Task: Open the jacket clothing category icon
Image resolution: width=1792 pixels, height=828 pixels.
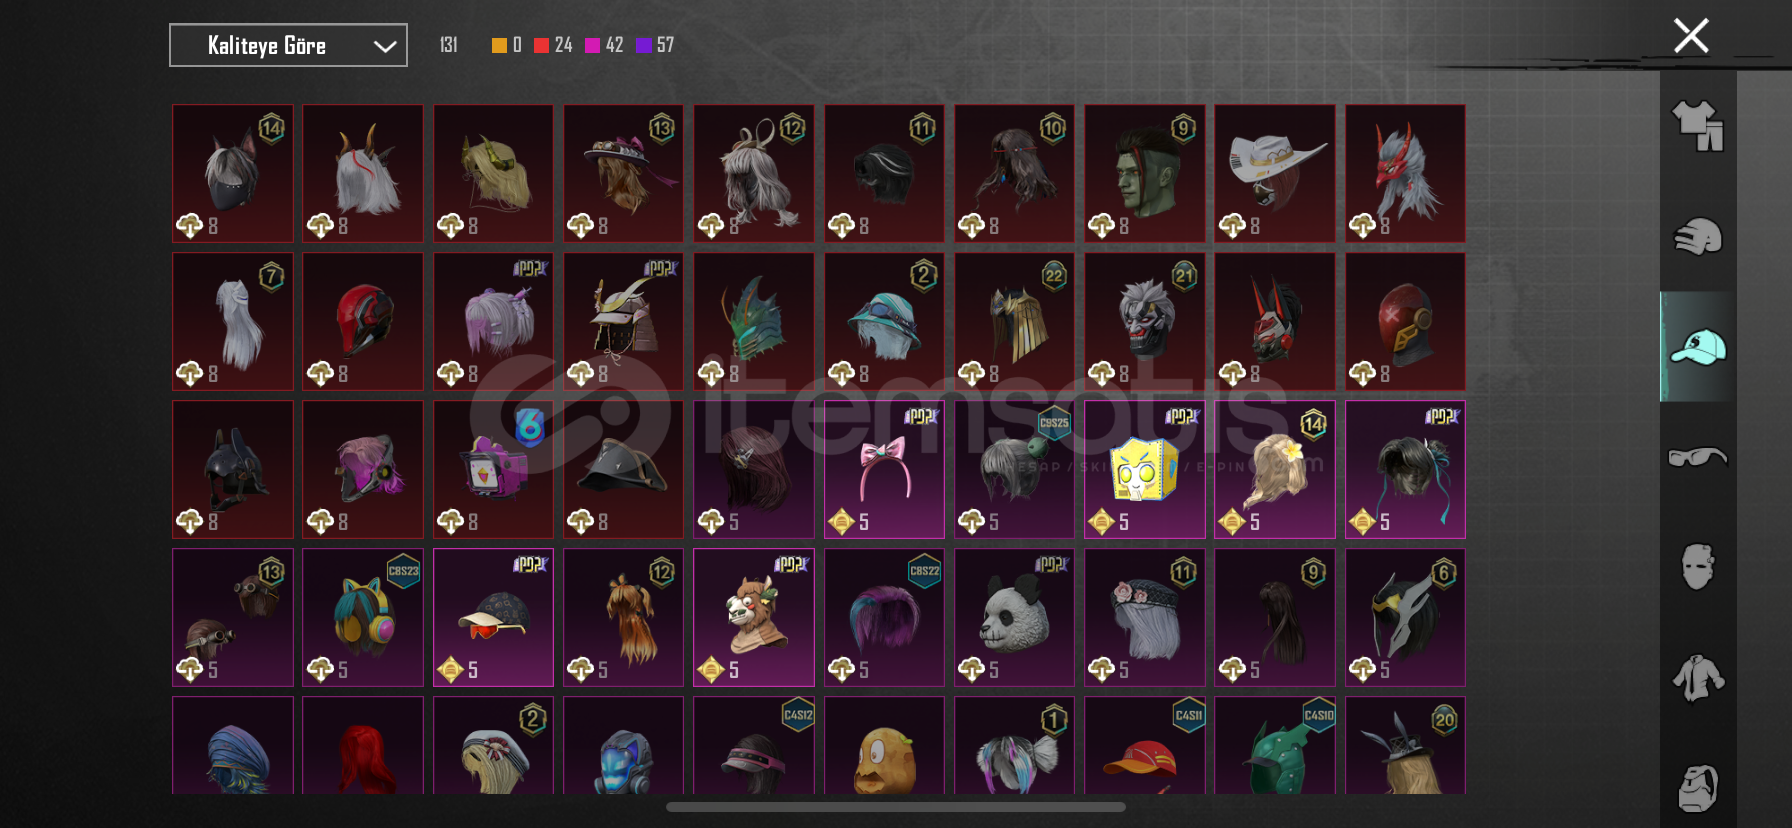Action: tap(1698, 677)
